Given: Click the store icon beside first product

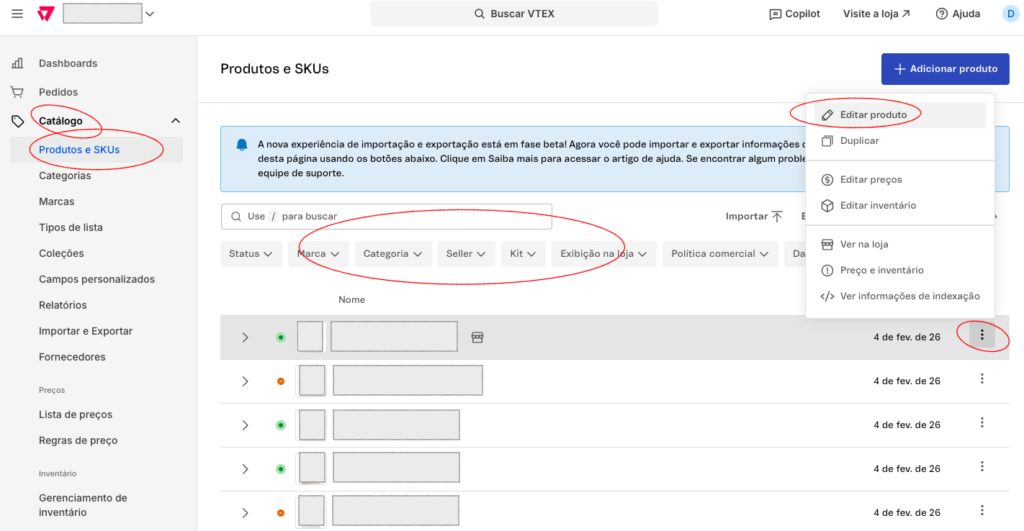Looking at the screenshot, I should (x=477, y=338).
